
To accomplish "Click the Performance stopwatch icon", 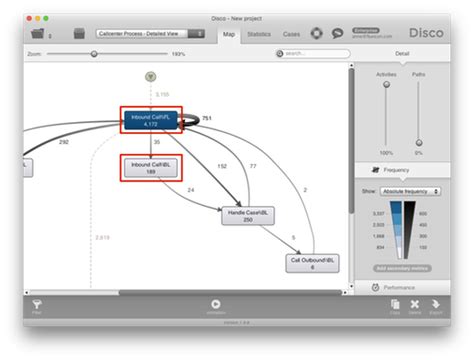I will tap(375, 287).
